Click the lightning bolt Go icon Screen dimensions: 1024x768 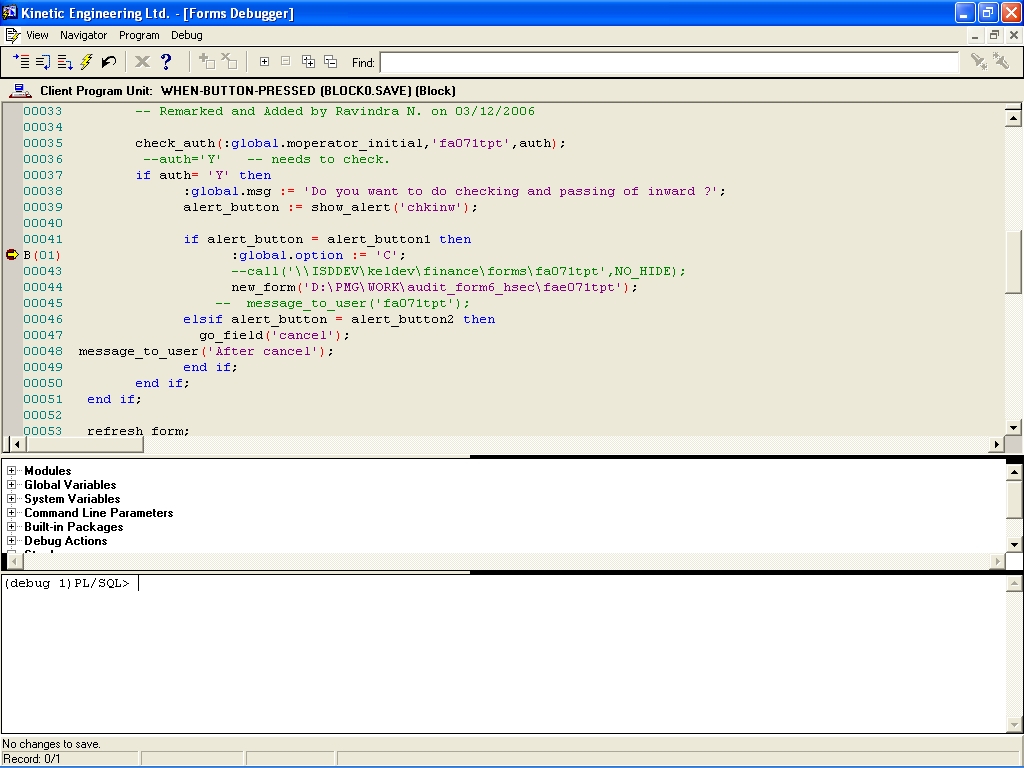tap(87, 62)
